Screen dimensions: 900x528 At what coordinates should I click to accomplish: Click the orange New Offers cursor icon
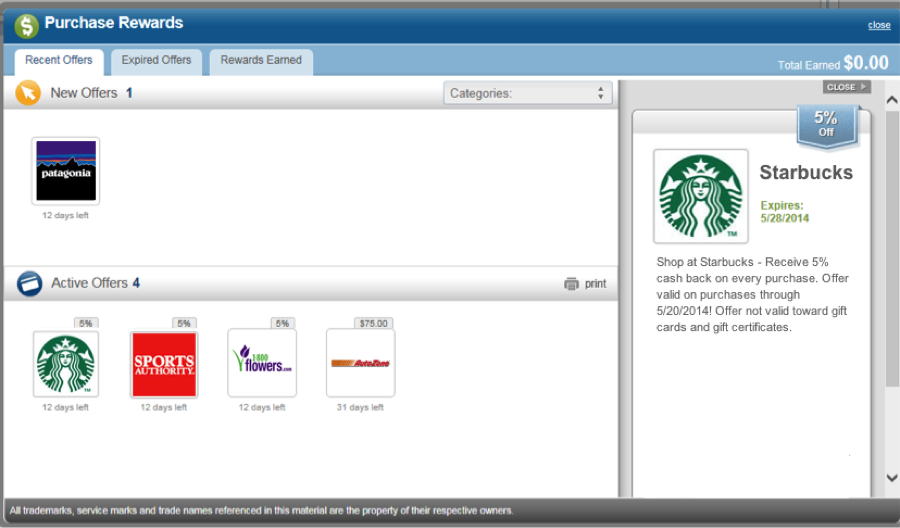(29, 93)
